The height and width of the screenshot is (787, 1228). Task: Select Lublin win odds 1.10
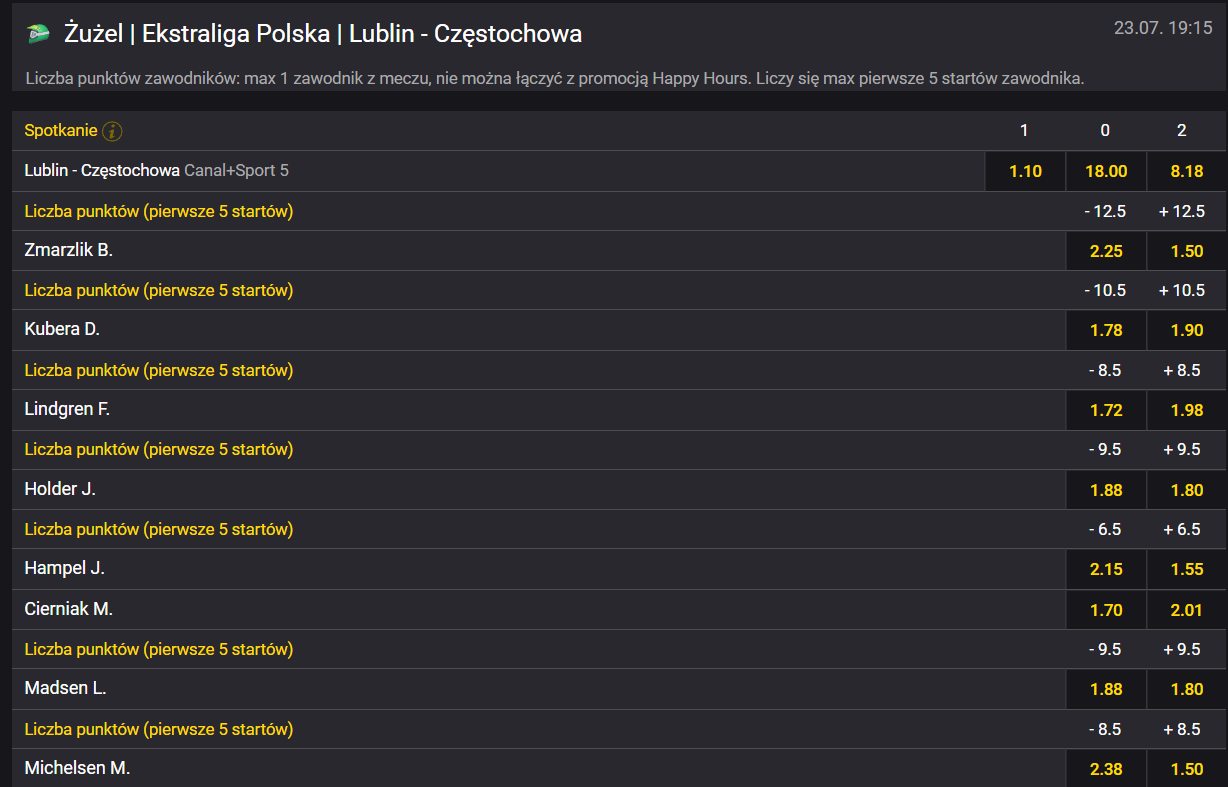[x=1025, y=171]
